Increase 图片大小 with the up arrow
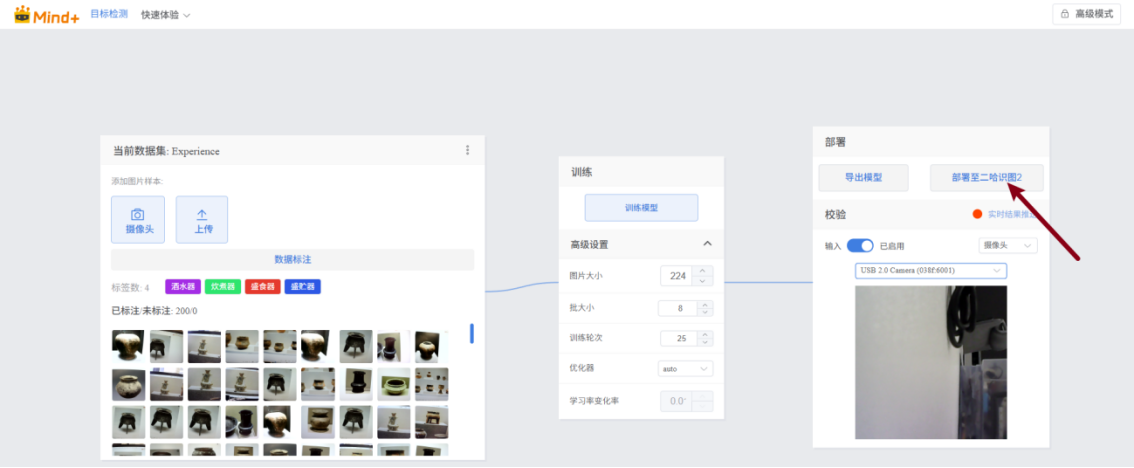The image size is (1134, 468). click(704, 270)
